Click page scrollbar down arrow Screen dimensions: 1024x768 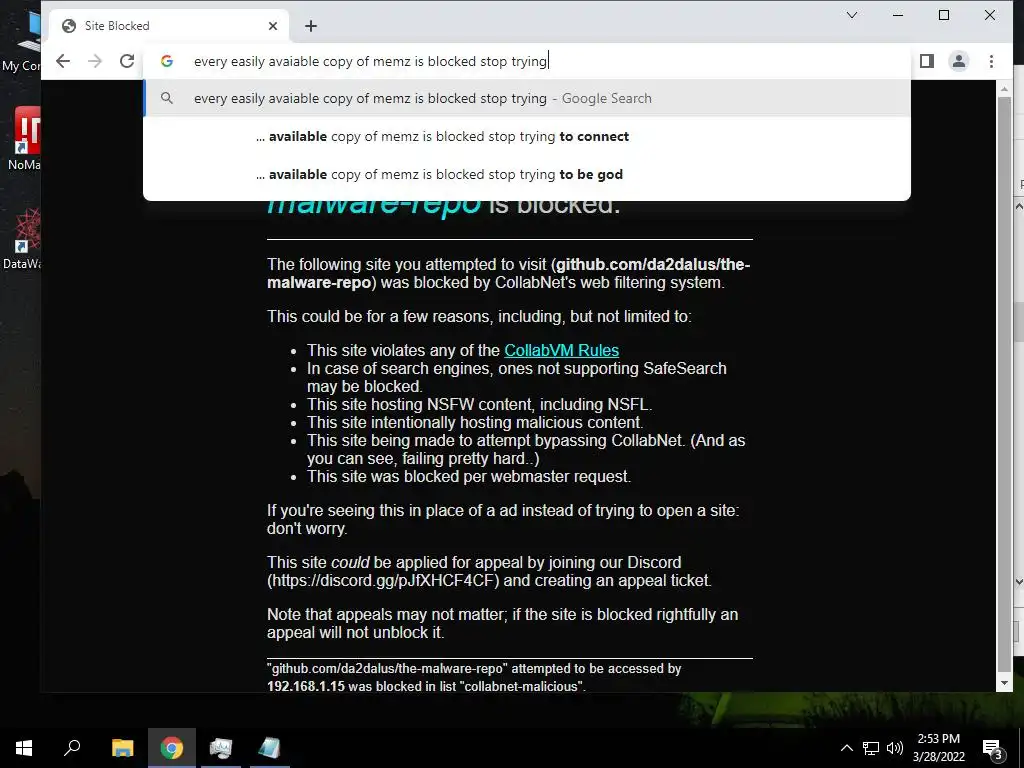[x=1004, y=683]
